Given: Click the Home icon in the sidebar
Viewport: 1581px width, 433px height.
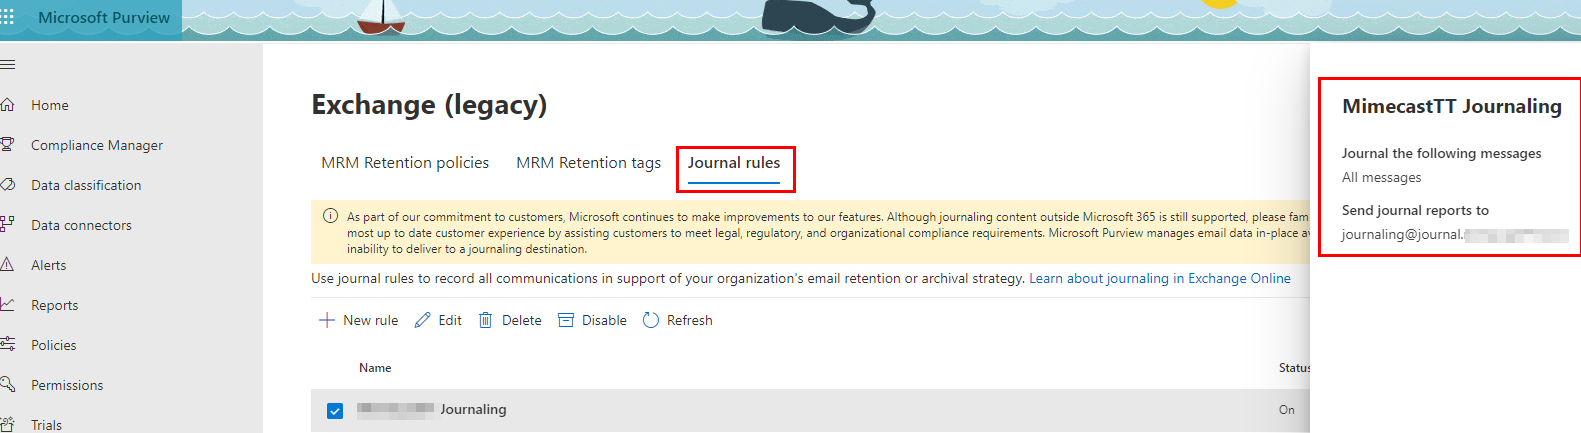Looking at the screenshot, I should click(8, 105).
